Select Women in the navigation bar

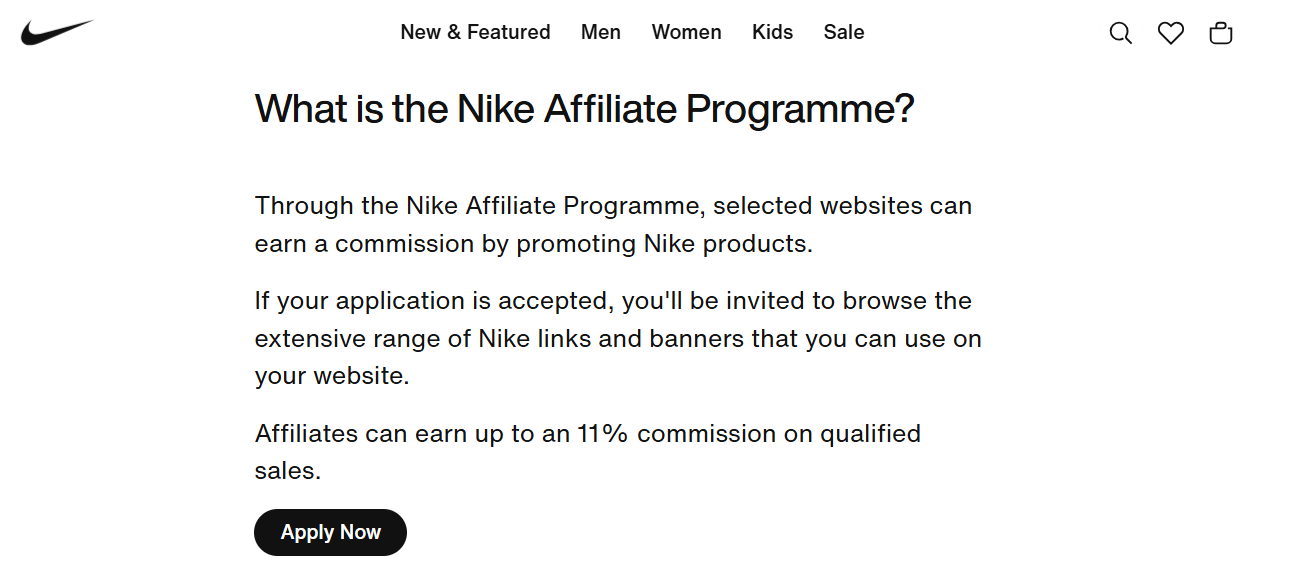[686, 32]
